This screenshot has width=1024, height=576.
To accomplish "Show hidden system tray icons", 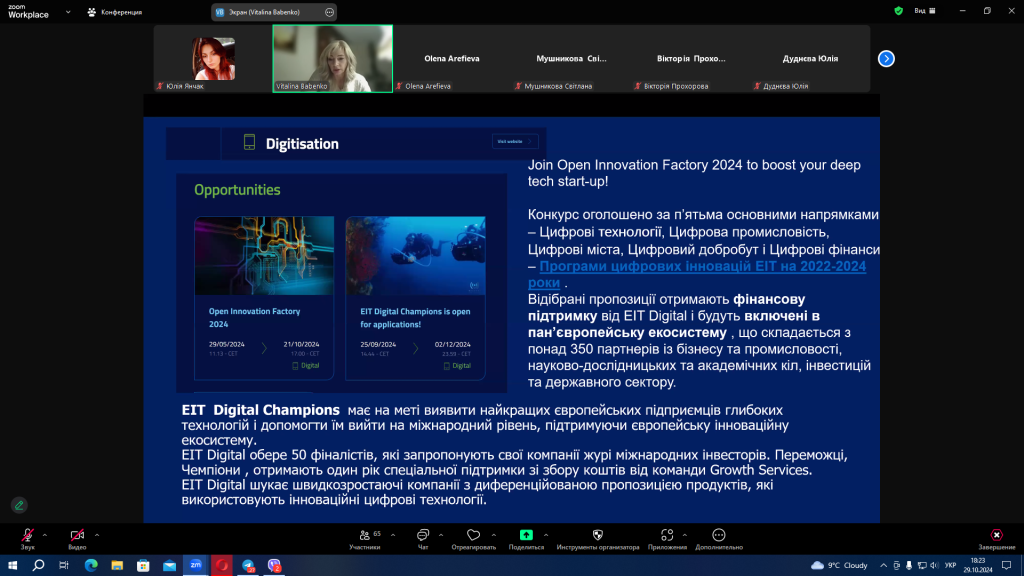I will click(884, 566).
